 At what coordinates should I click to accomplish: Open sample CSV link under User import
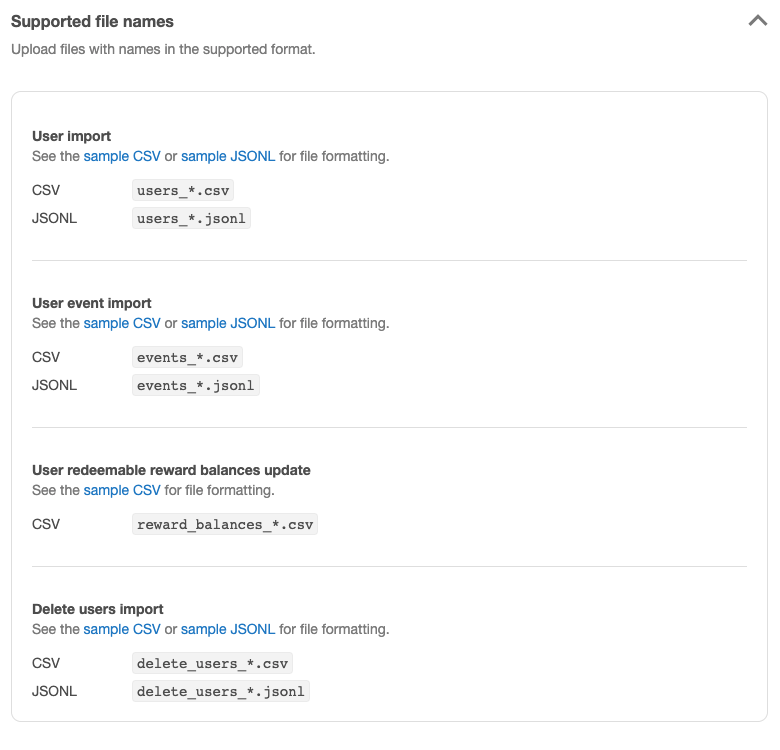[x=122, y=157]
